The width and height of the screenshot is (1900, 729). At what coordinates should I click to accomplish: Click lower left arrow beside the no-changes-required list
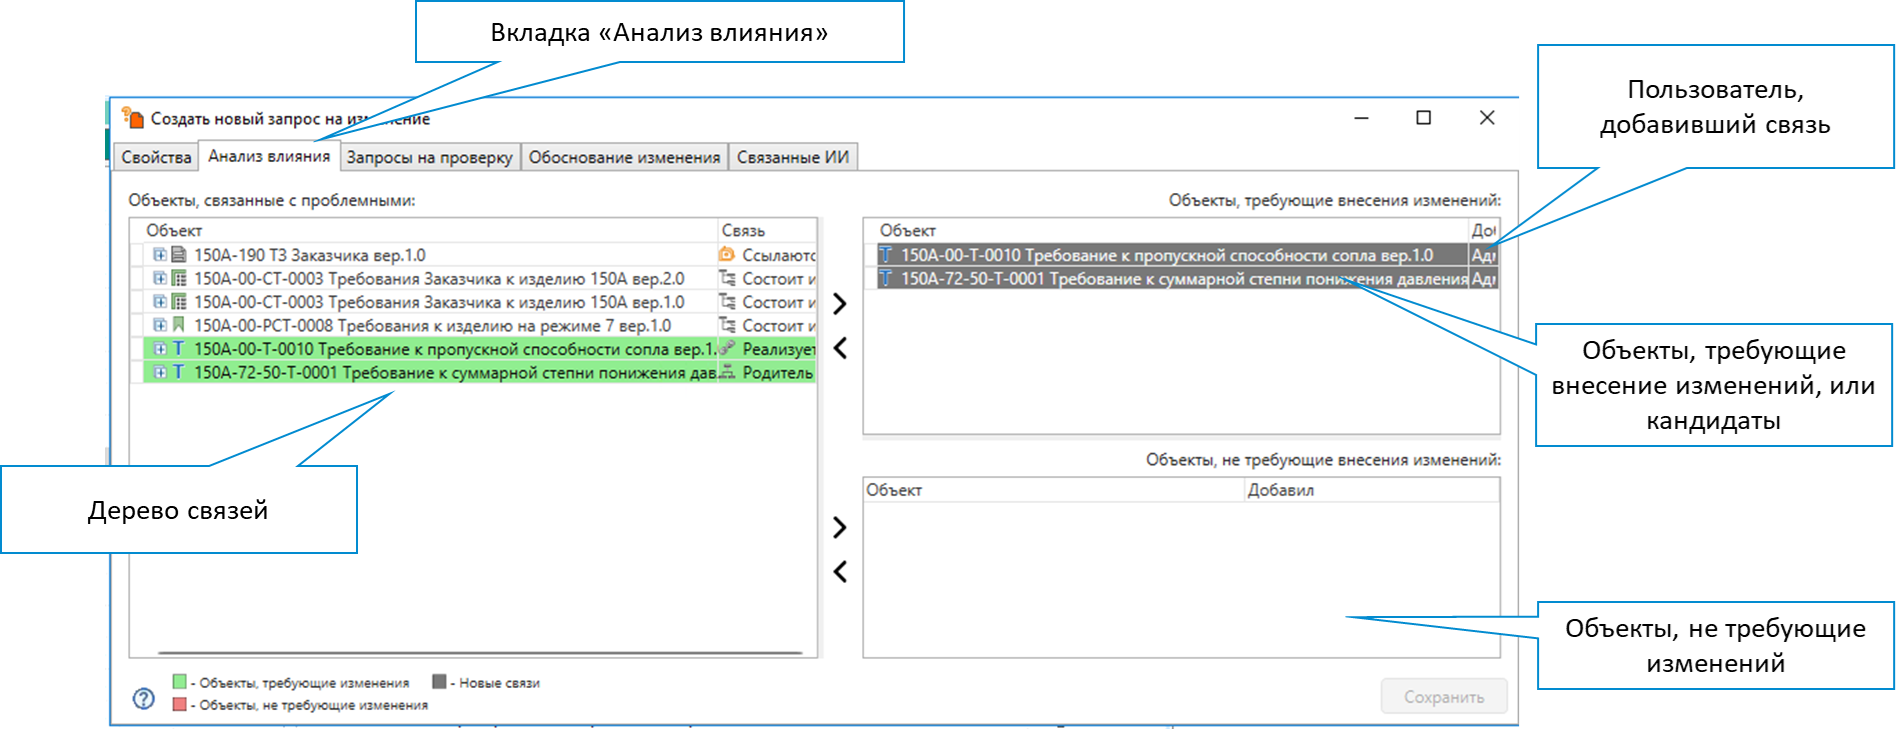click(x=840, y=572)
